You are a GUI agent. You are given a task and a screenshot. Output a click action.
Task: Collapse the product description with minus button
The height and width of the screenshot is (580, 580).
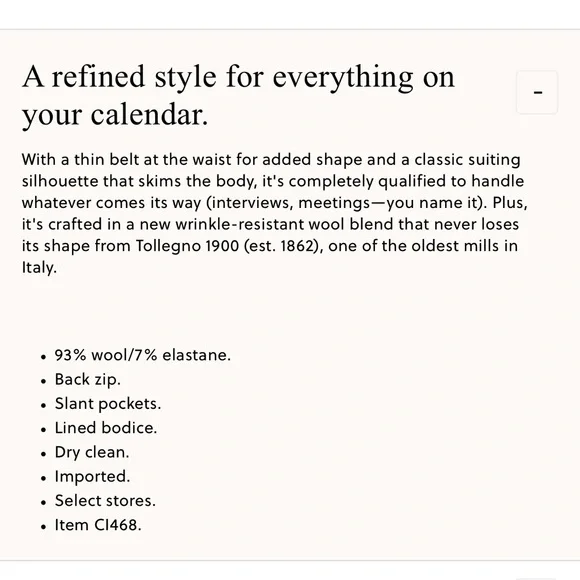tap(537, 92)
